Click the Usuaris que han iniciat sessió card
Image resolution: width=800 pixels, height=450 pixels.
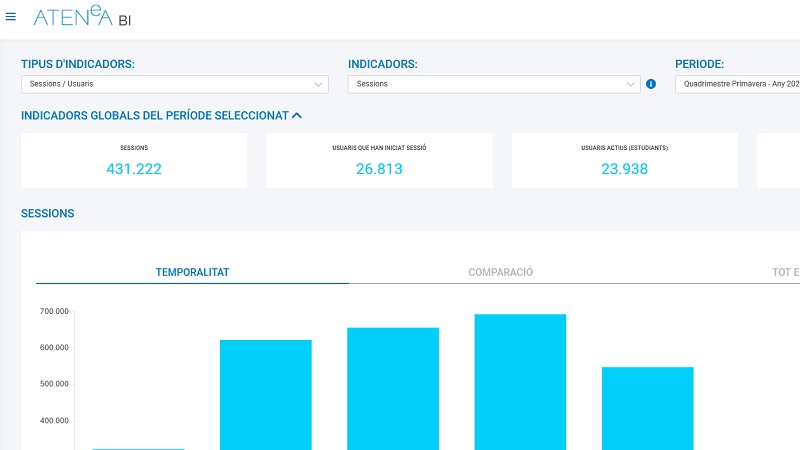pos(379,161)
